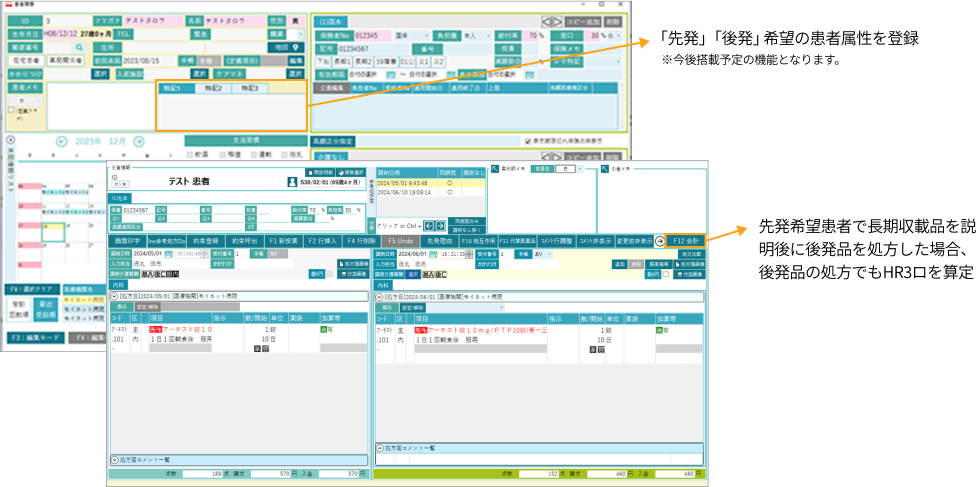Go to previous month in calendar
The height and width of the screenshot is (487, 980).
(62, 141)
